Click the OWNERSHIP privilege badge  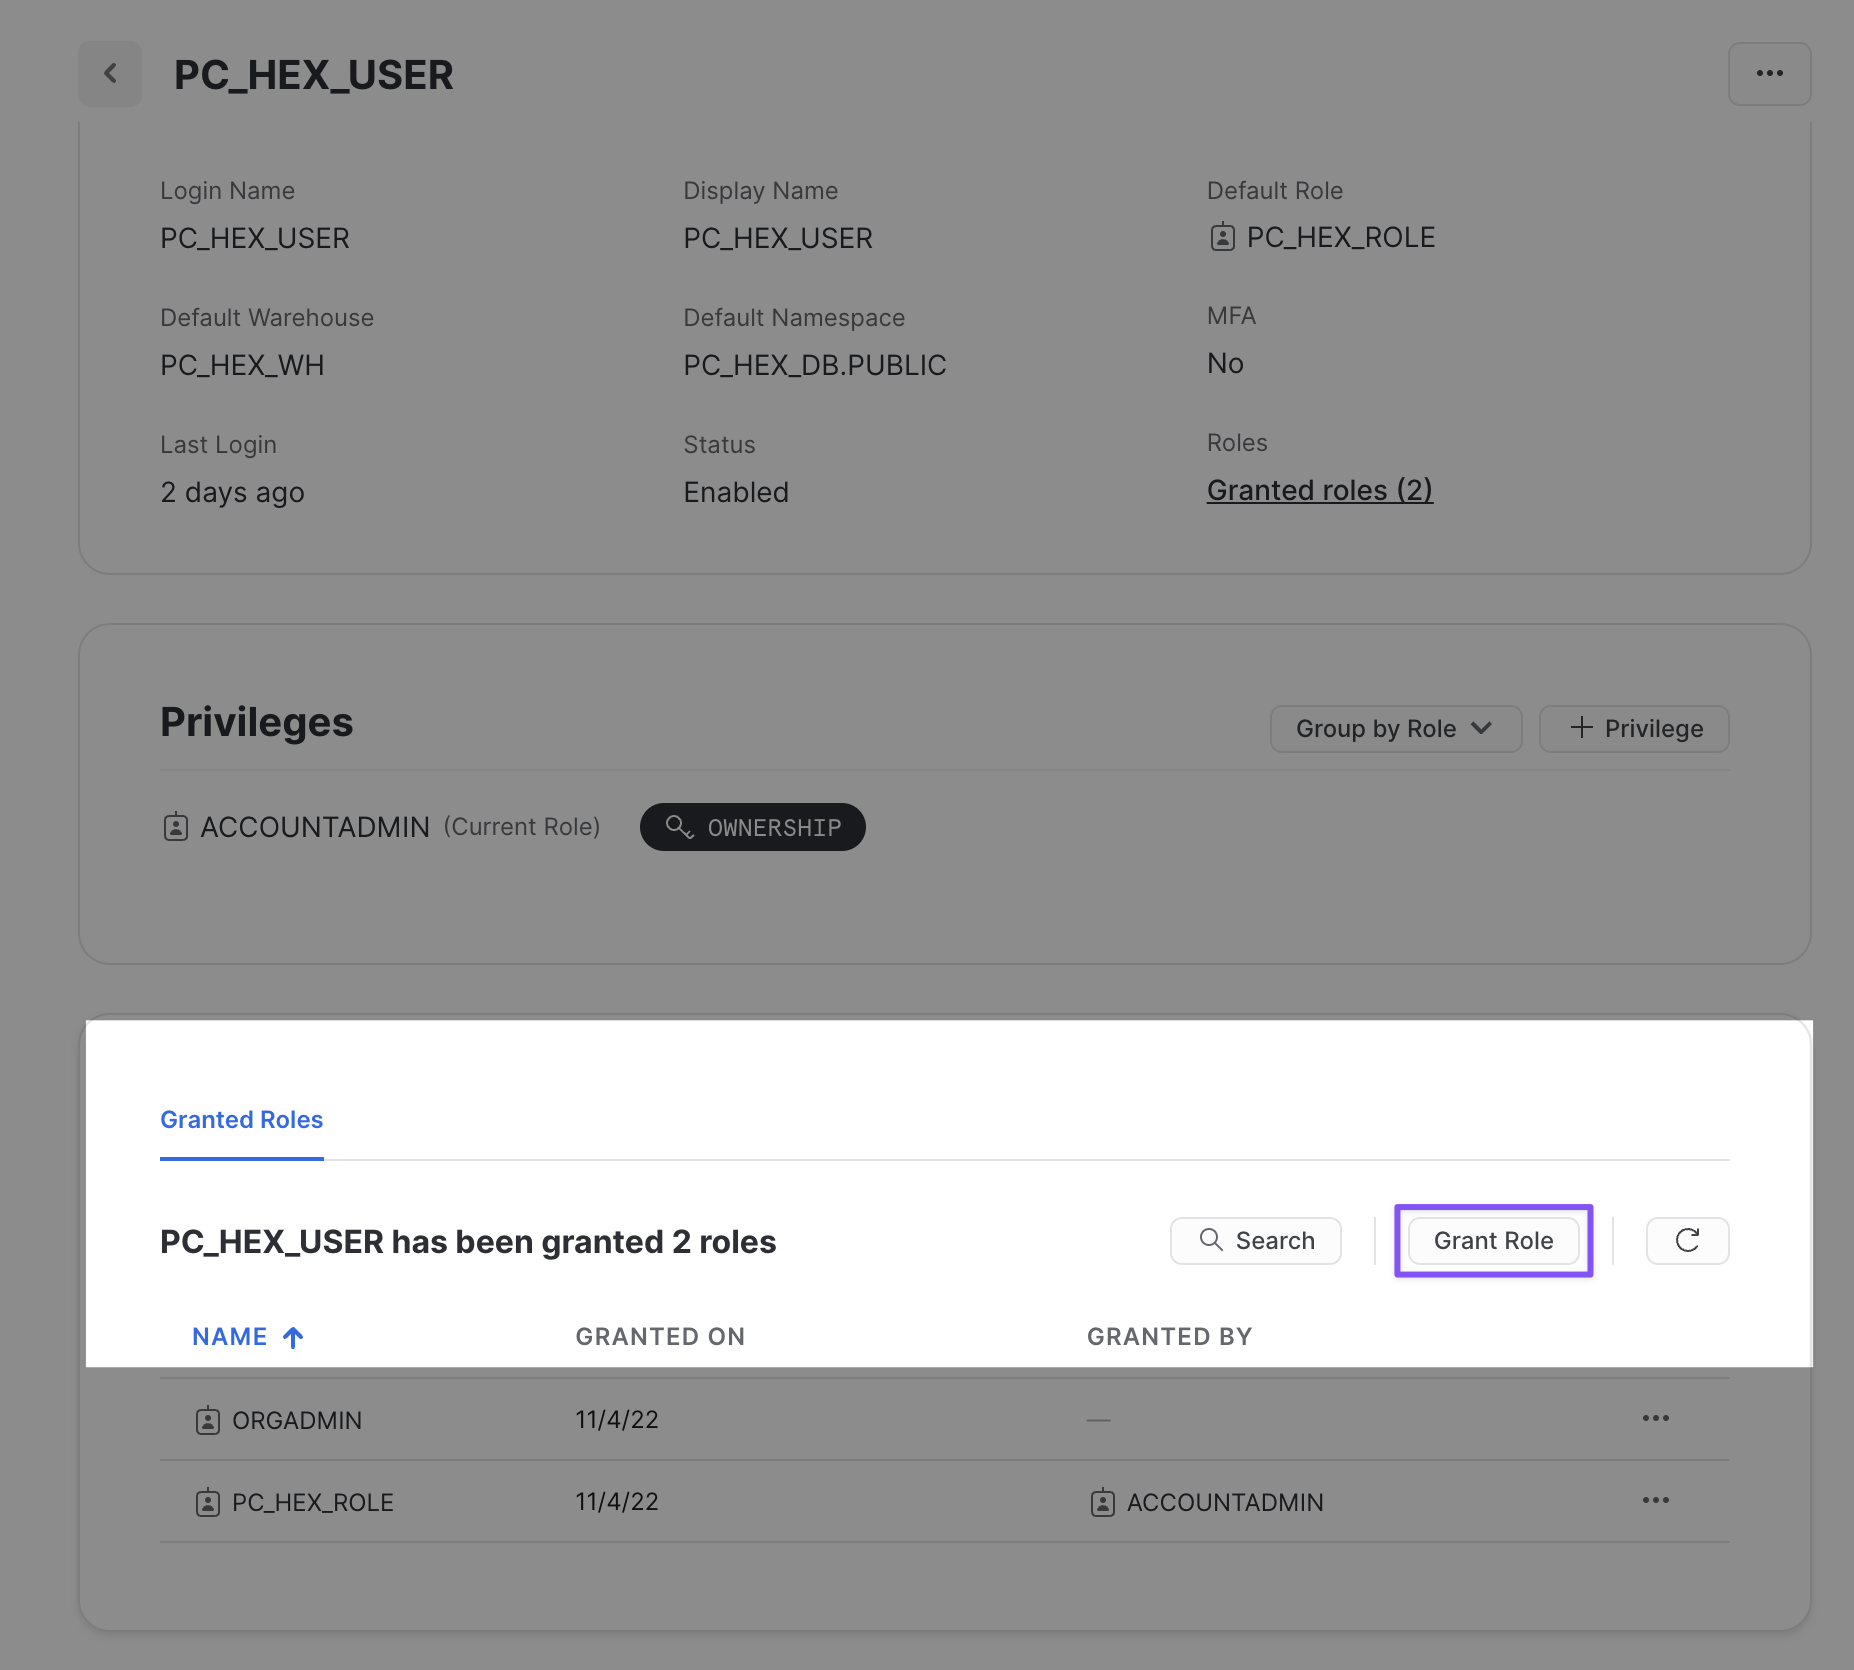tap(753, 827)
